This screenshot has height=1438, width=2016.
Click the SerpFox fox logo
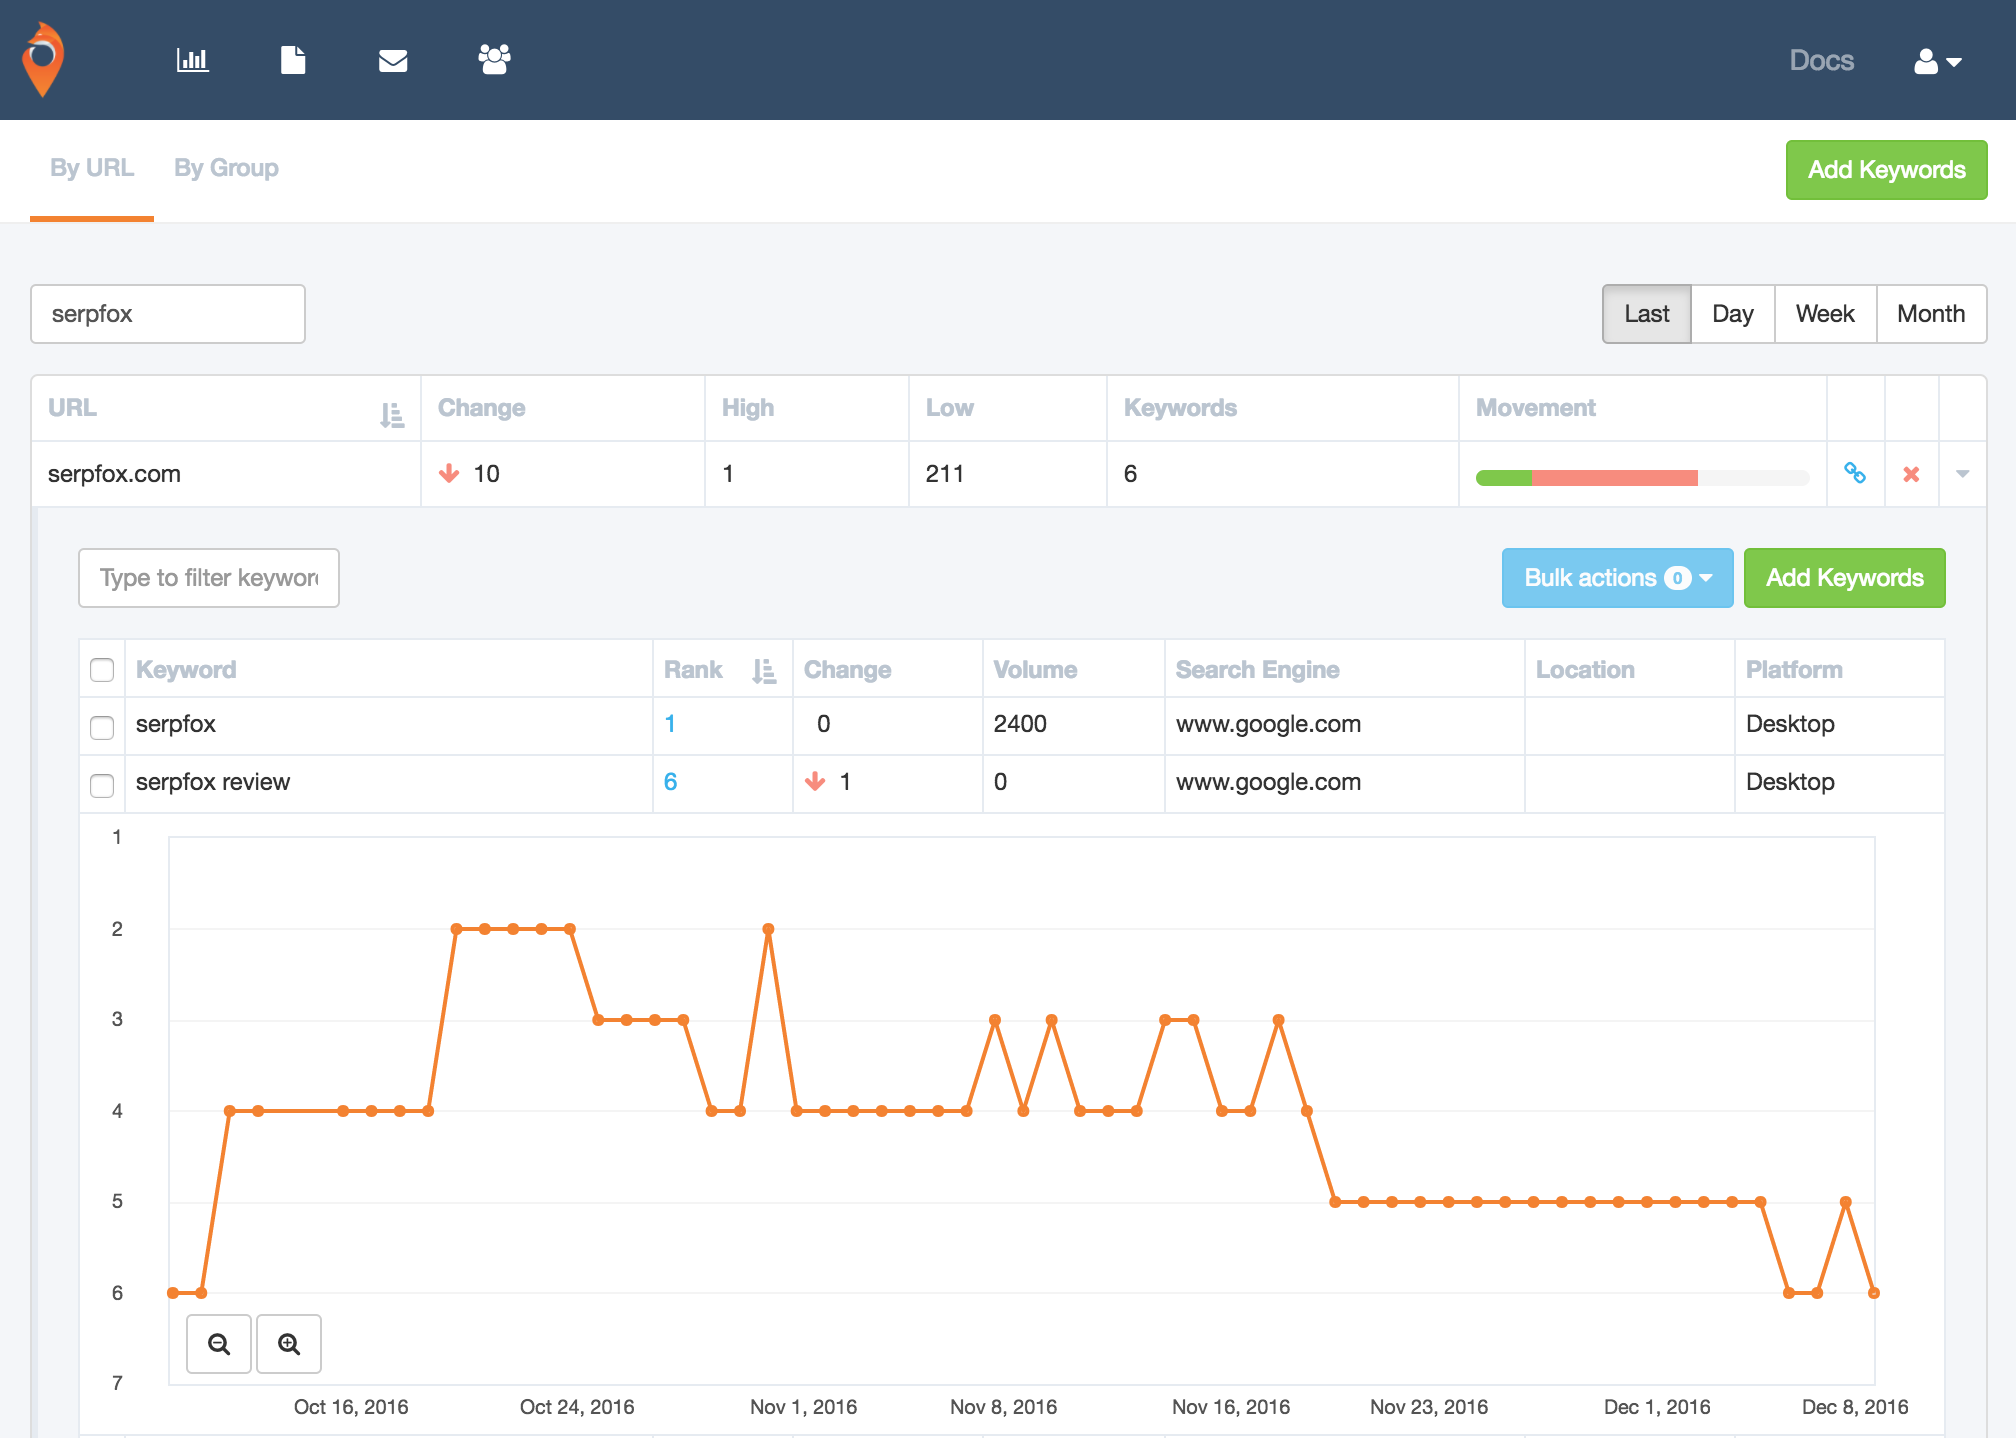click(x=43, y=60)
